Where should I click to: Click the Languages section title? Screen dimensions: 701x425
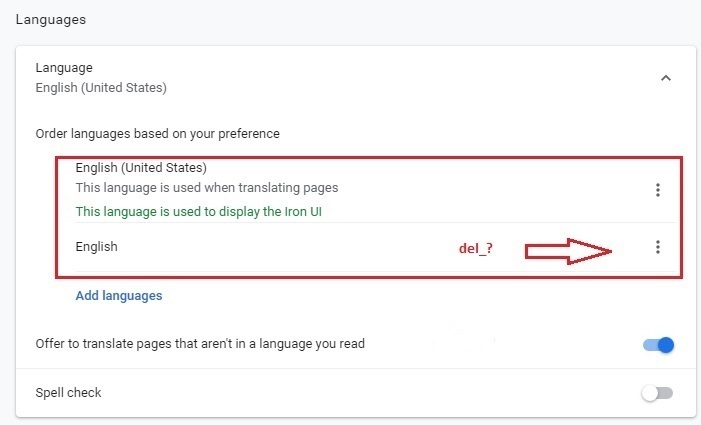[x=51, y=20]
